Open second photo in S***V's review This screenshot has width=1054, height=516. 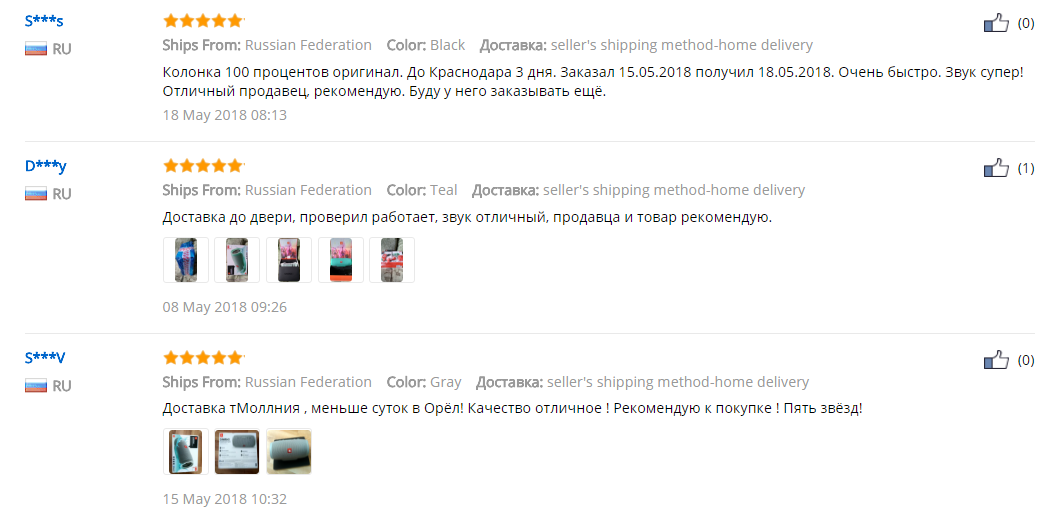coord(237,452)
